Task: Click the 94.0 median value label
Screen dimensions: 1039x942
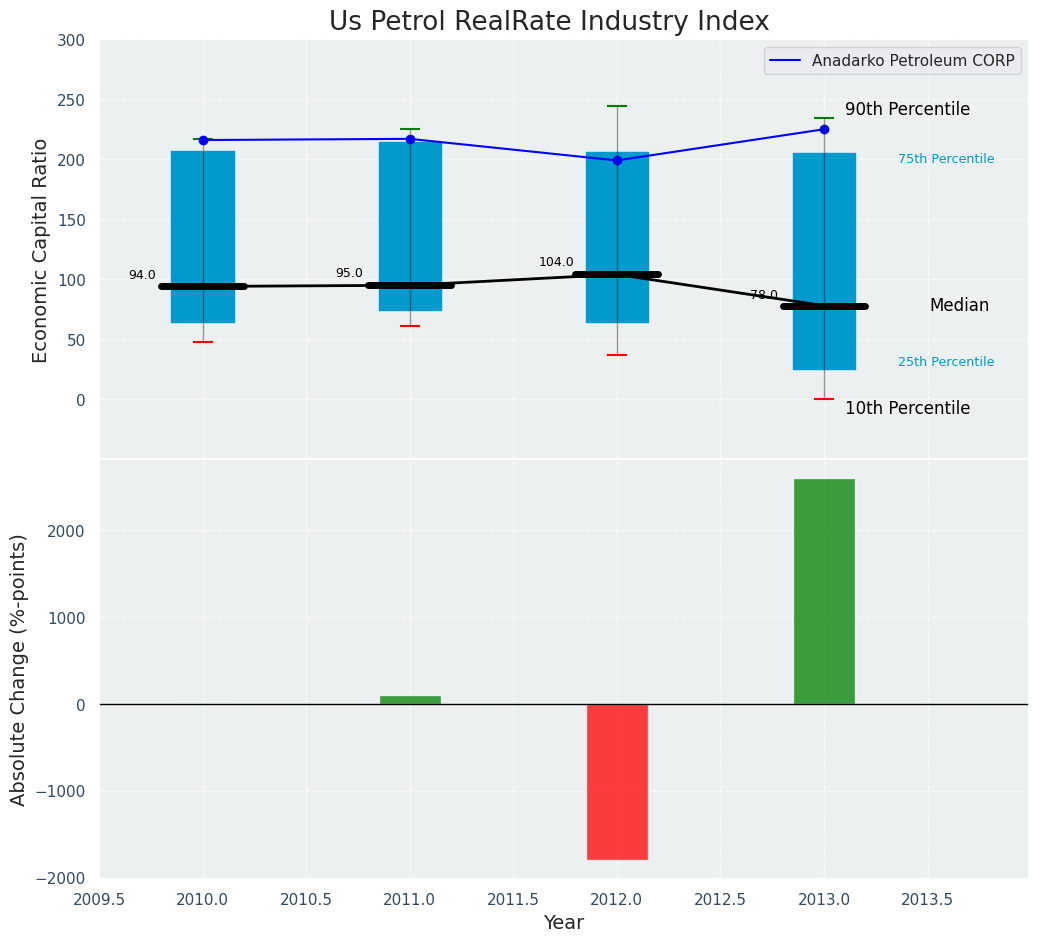Action: pyautogui.click(x=142, y=275)
